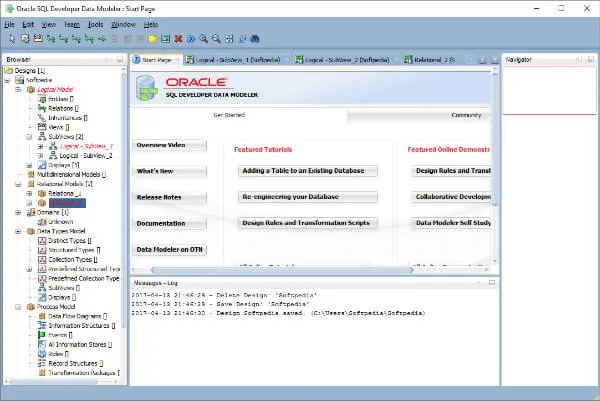Screen dimensions: 600x401
Task: Click the binoculars find icon
Action: pos(255,39)
